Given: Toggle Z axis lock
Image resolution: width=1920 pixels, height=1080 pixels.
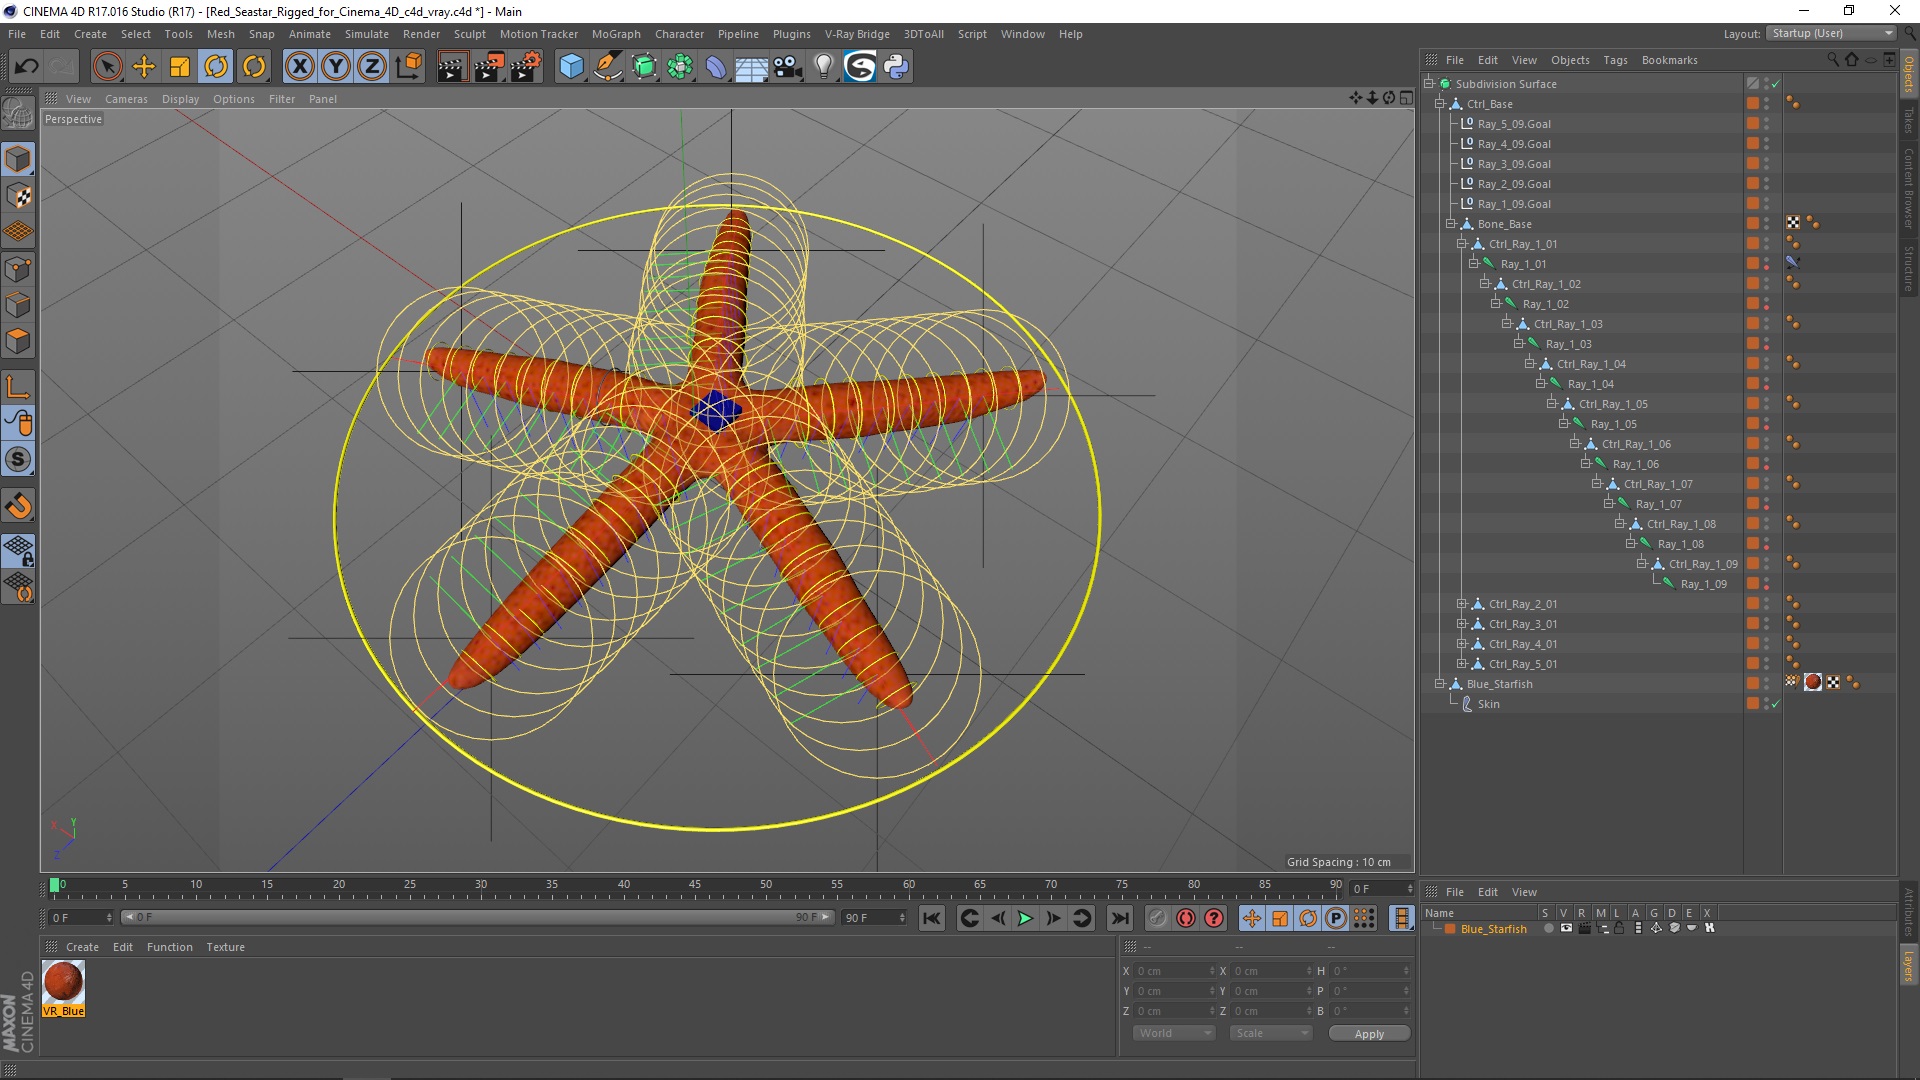Looking at the screenshot, I should click(372, 67).
